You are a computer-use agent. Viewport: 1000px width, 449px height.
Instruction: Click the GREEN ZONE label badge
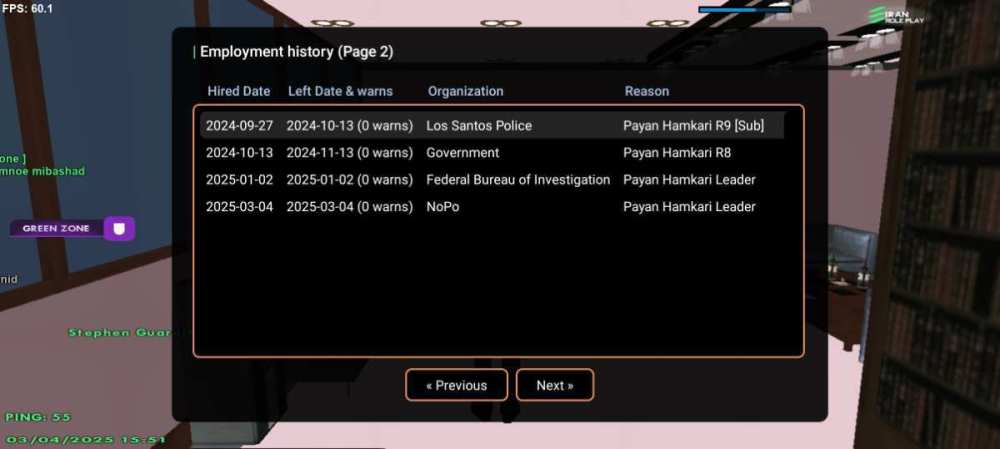tap(56, 228)
